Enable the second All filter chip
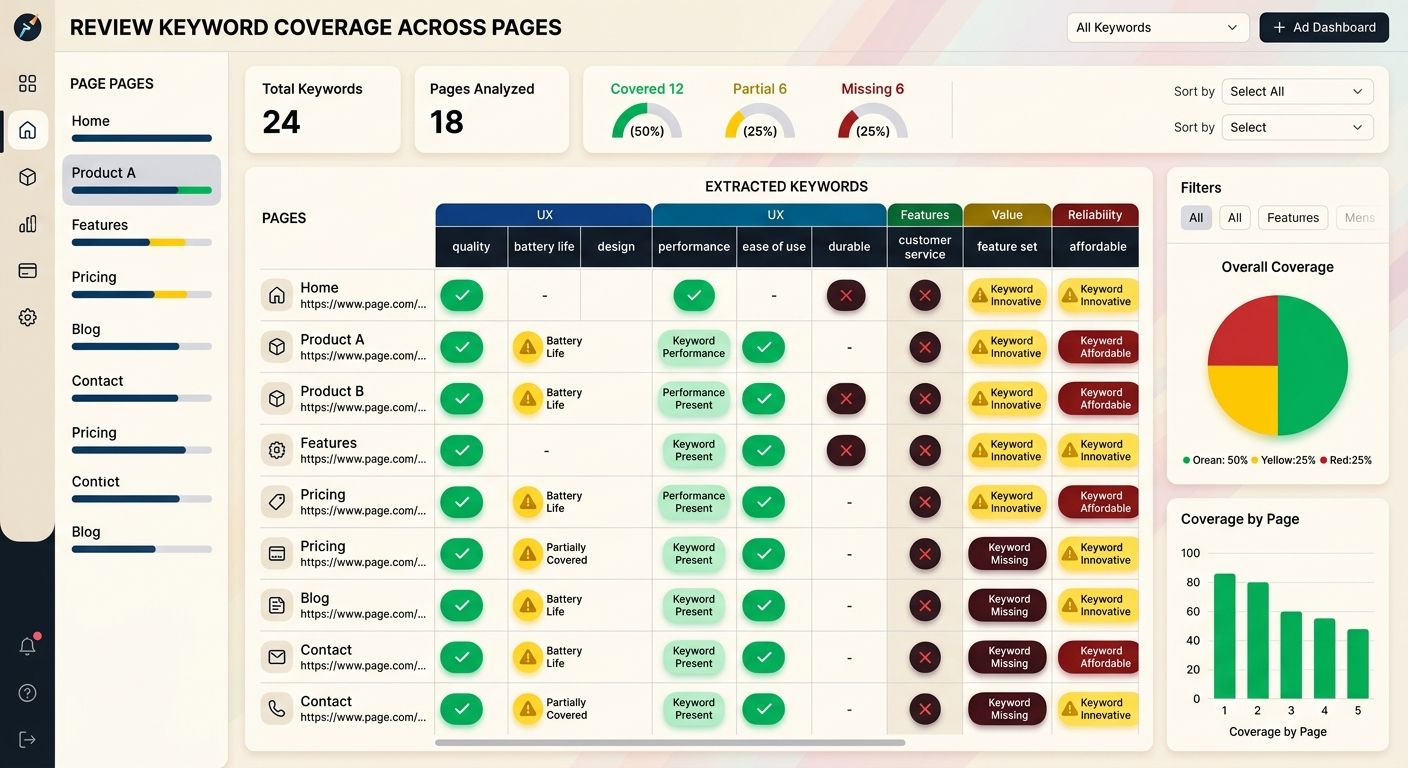This screenshot has height=768, width=1408. coord(1237,217)
